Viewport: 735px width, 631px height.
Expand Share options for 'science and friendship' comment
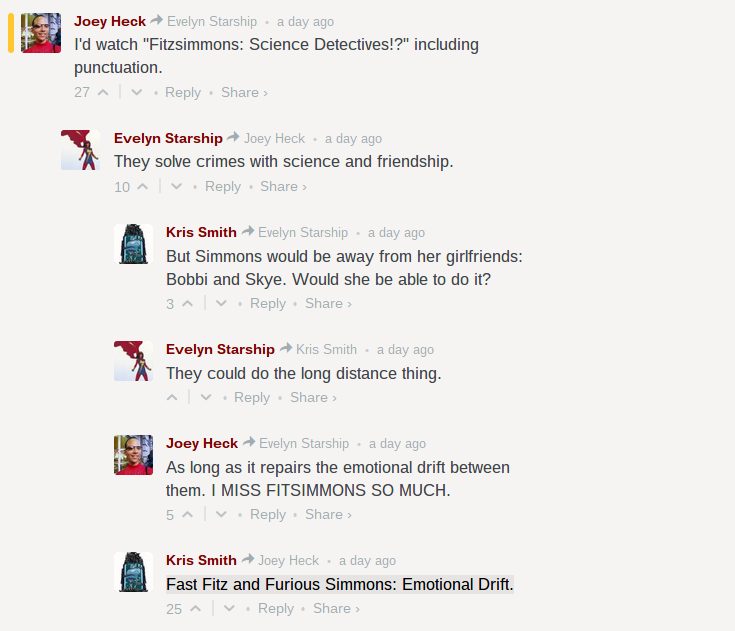283,186
